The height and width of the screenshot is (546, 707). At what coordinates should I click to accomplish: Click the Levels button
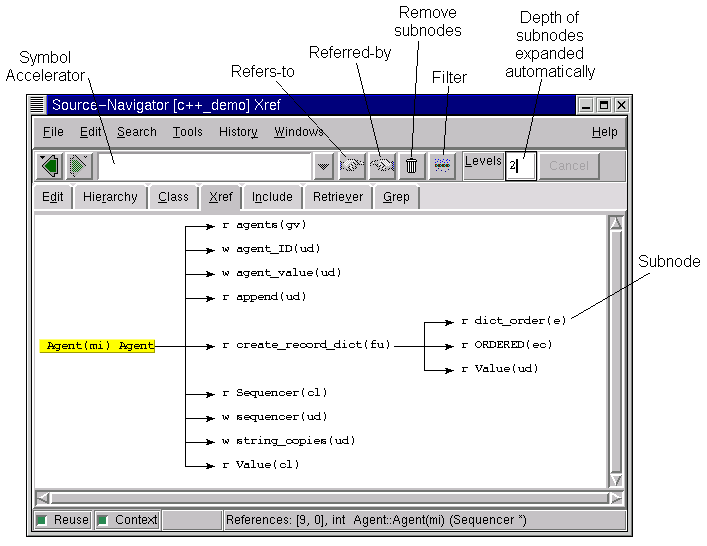(483, 166)
